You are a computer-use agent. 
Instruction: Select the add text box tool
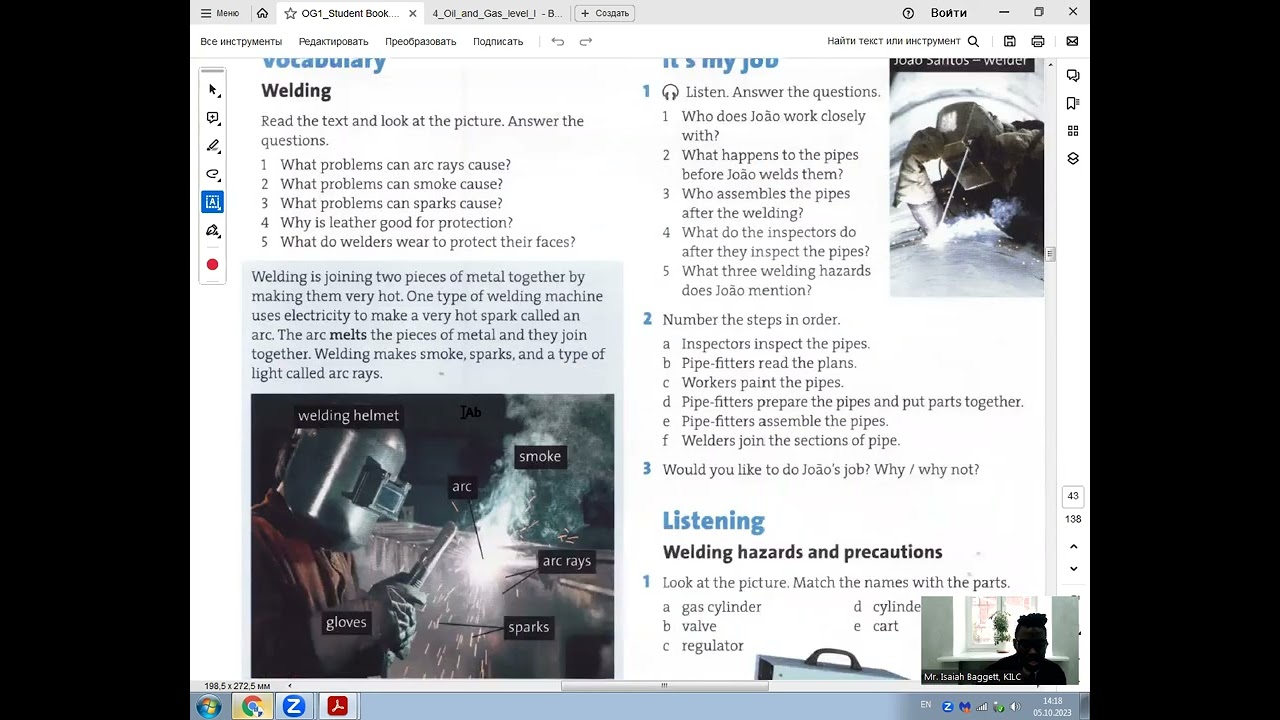pos(212,202)
